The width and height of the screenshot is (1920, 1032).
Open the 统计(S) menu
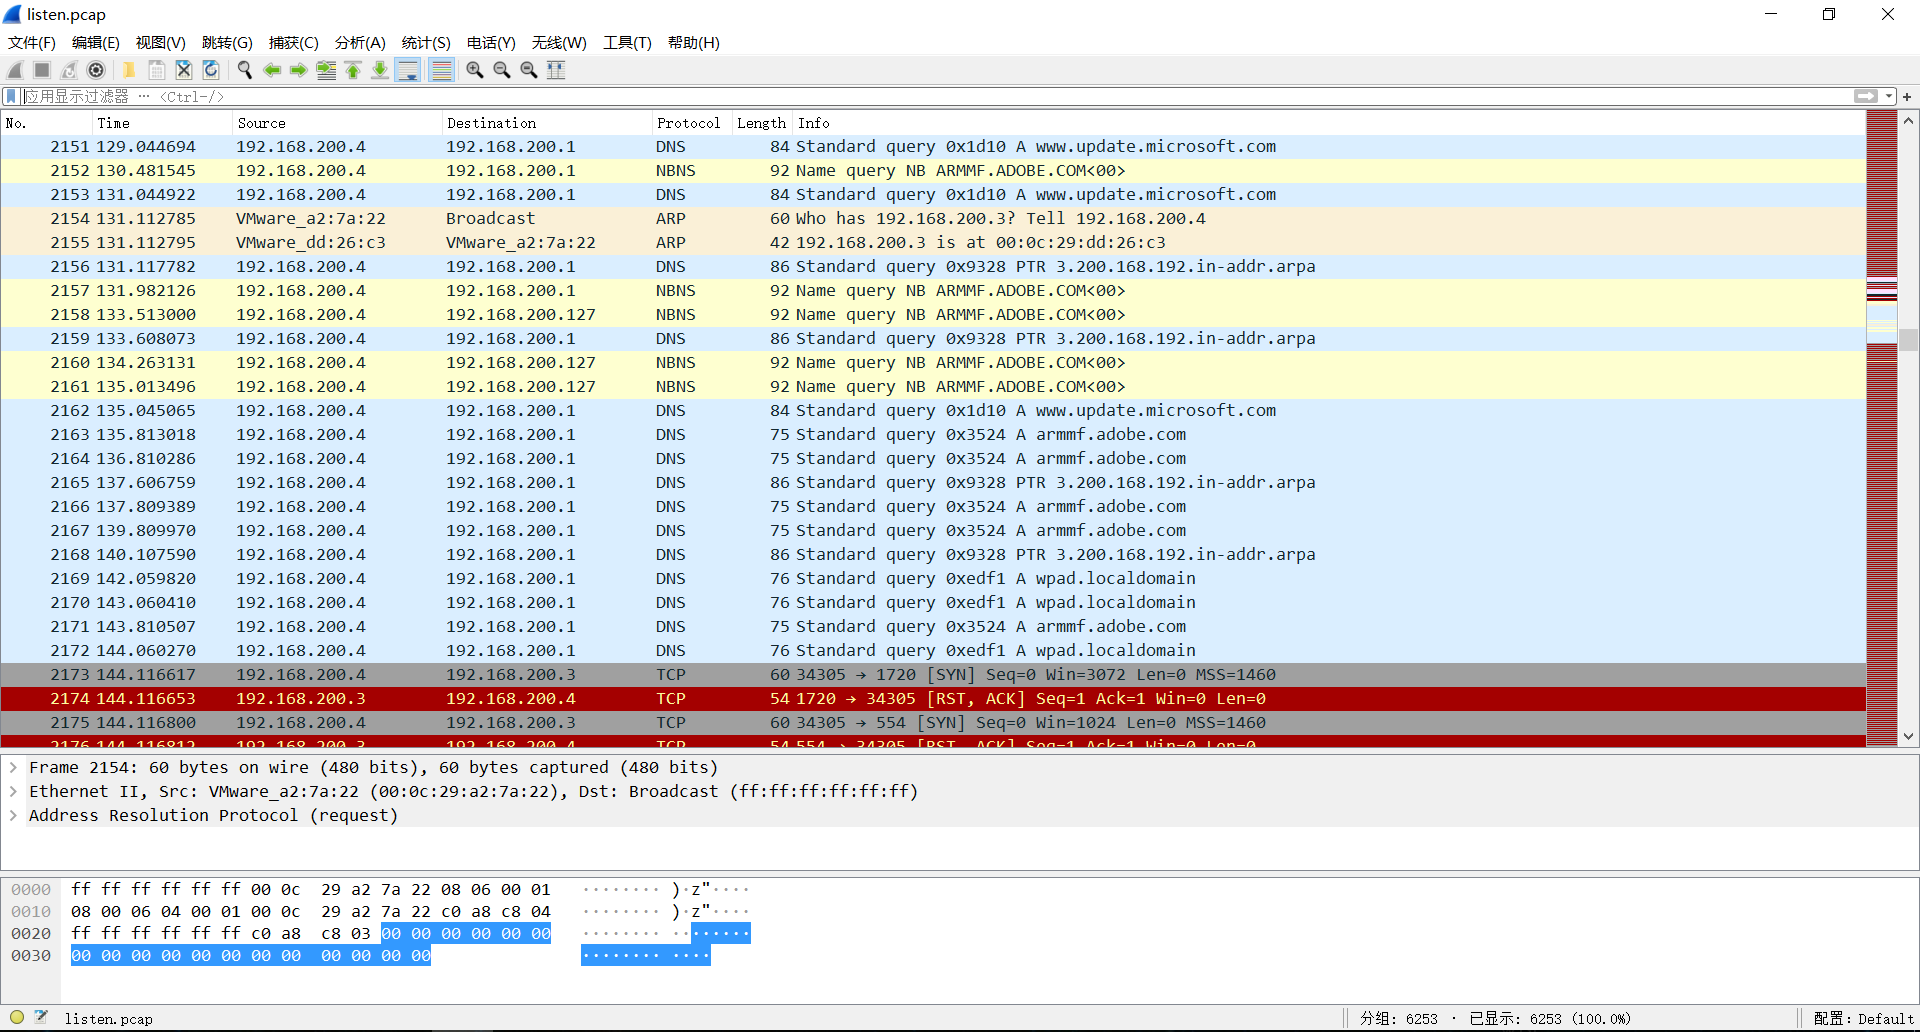[x=426, y=42]
